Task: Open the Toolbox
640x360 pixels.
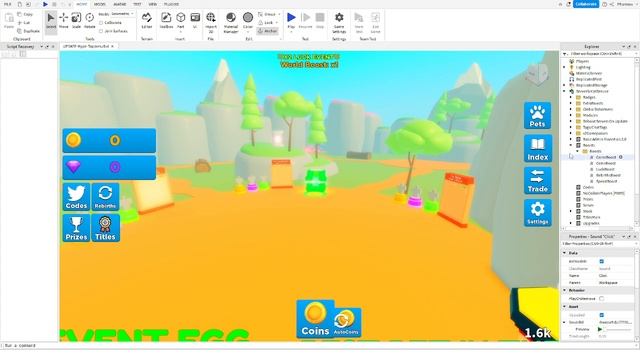Action: [166, 21]
